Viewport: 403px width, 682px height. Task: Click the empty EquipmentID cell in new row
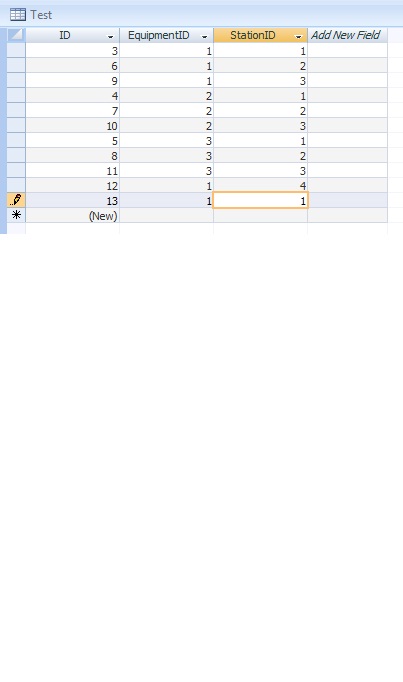coord(167,215)
